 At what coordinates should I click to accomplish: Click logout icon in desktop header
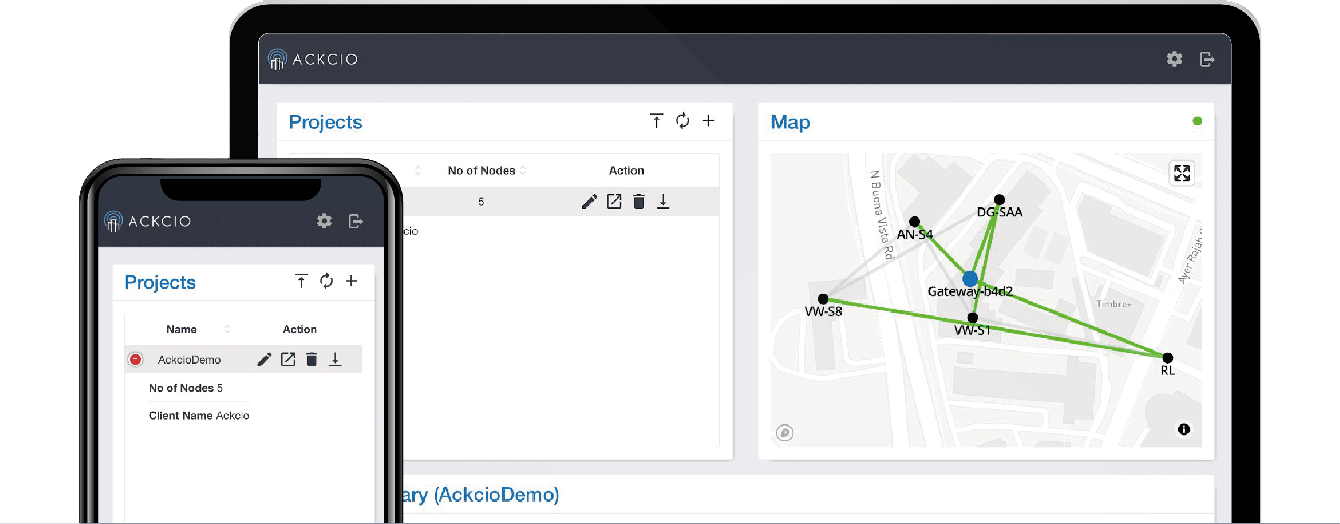pyautogui.click(x=1207, y=59)
